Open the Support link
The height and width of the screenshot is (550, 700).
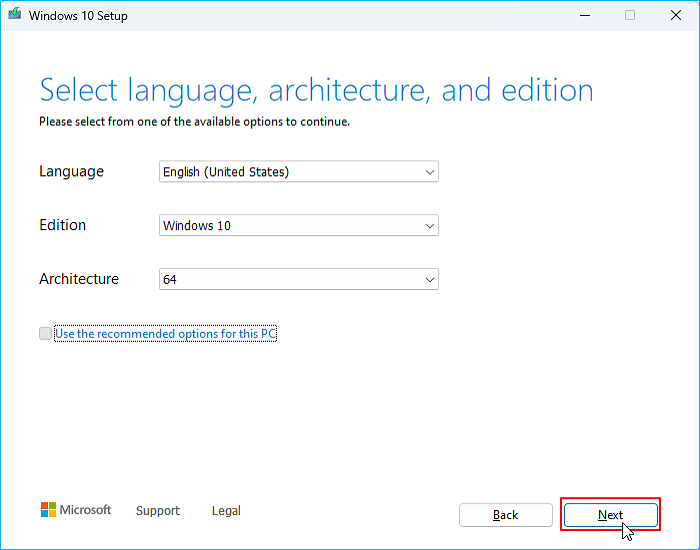(x=158, y=511)
